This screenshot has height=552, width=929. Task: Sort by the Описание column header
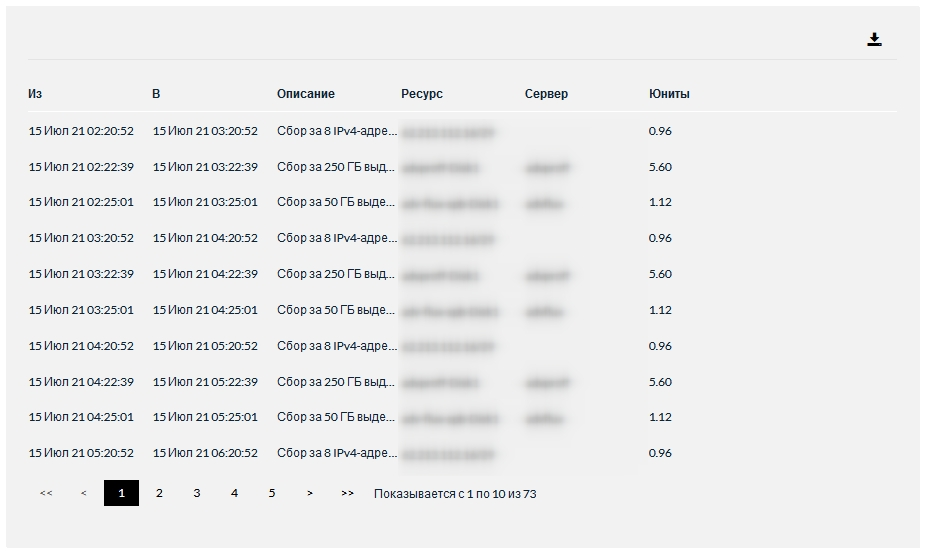[x=306, y=94]
